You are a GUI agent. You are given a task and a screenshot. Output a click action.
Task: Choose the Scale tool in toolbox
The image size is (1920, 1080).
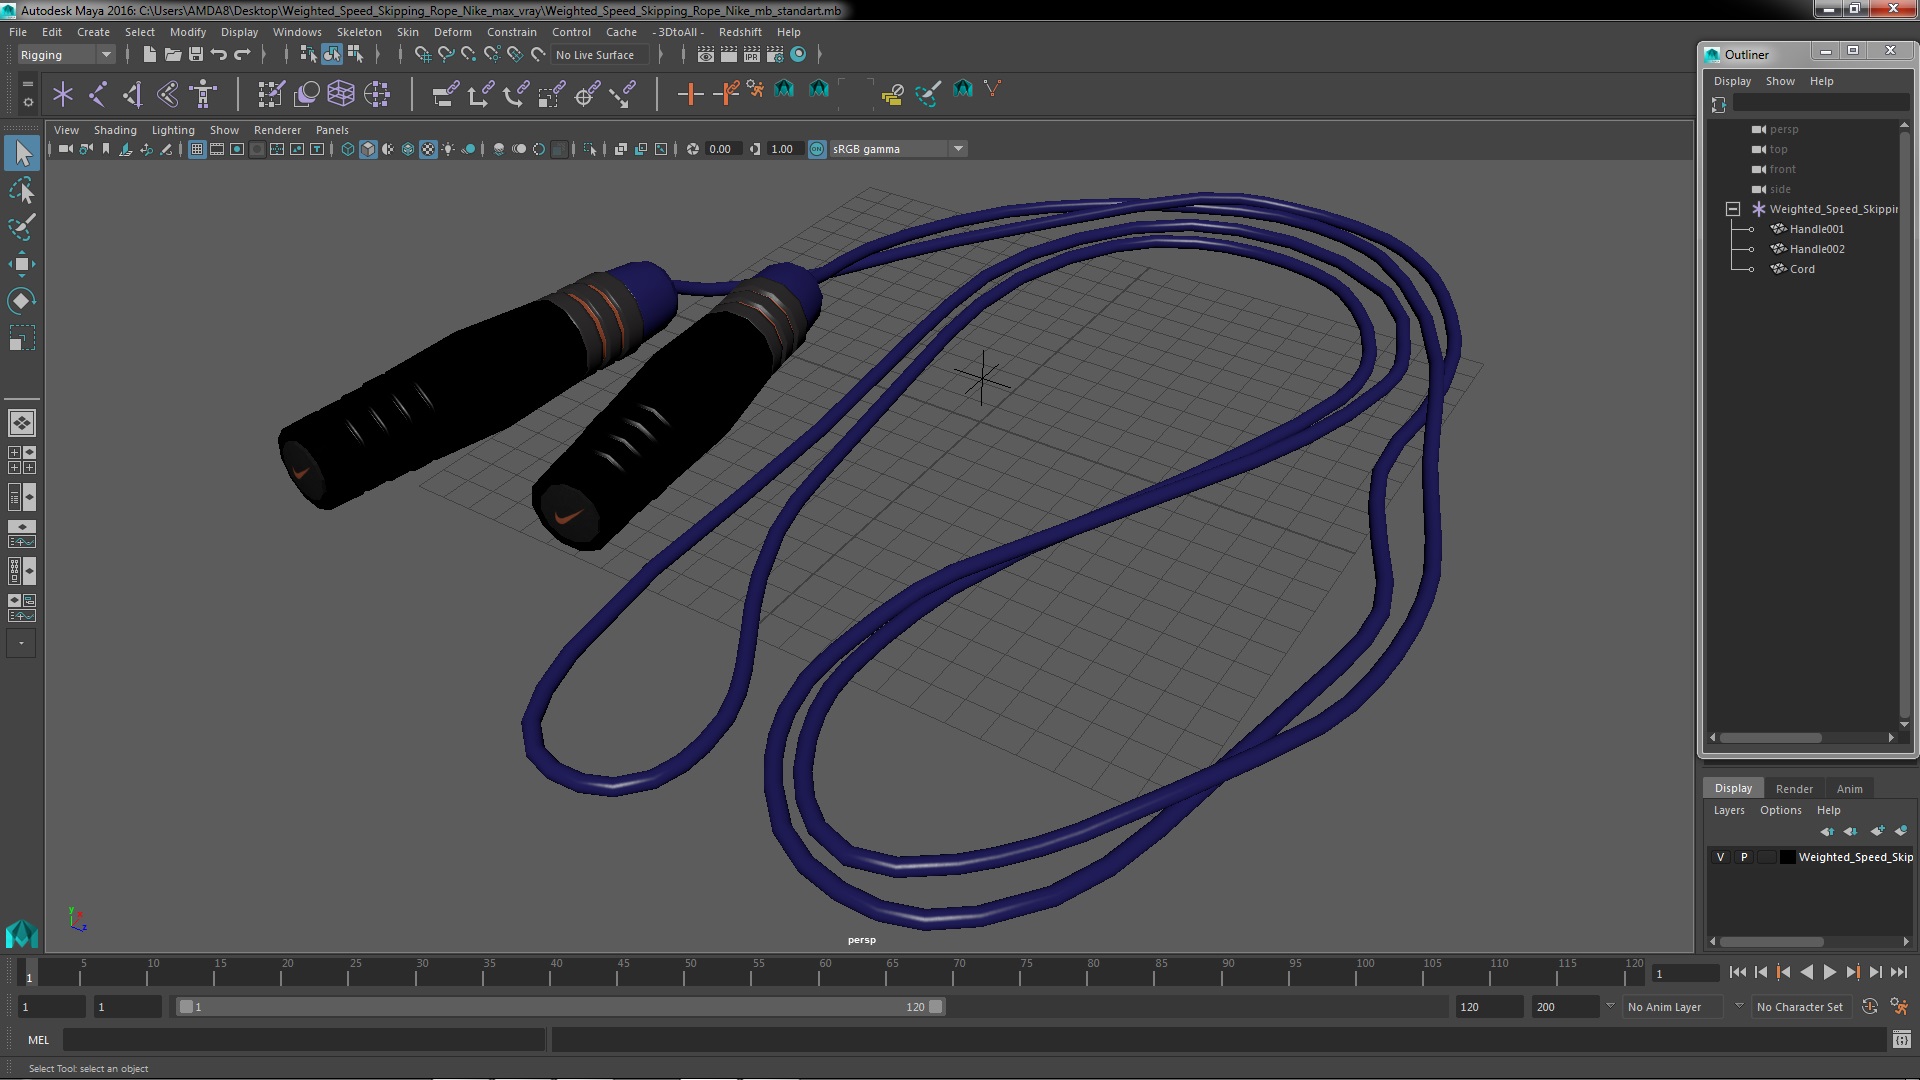click(x=22, y=338)
